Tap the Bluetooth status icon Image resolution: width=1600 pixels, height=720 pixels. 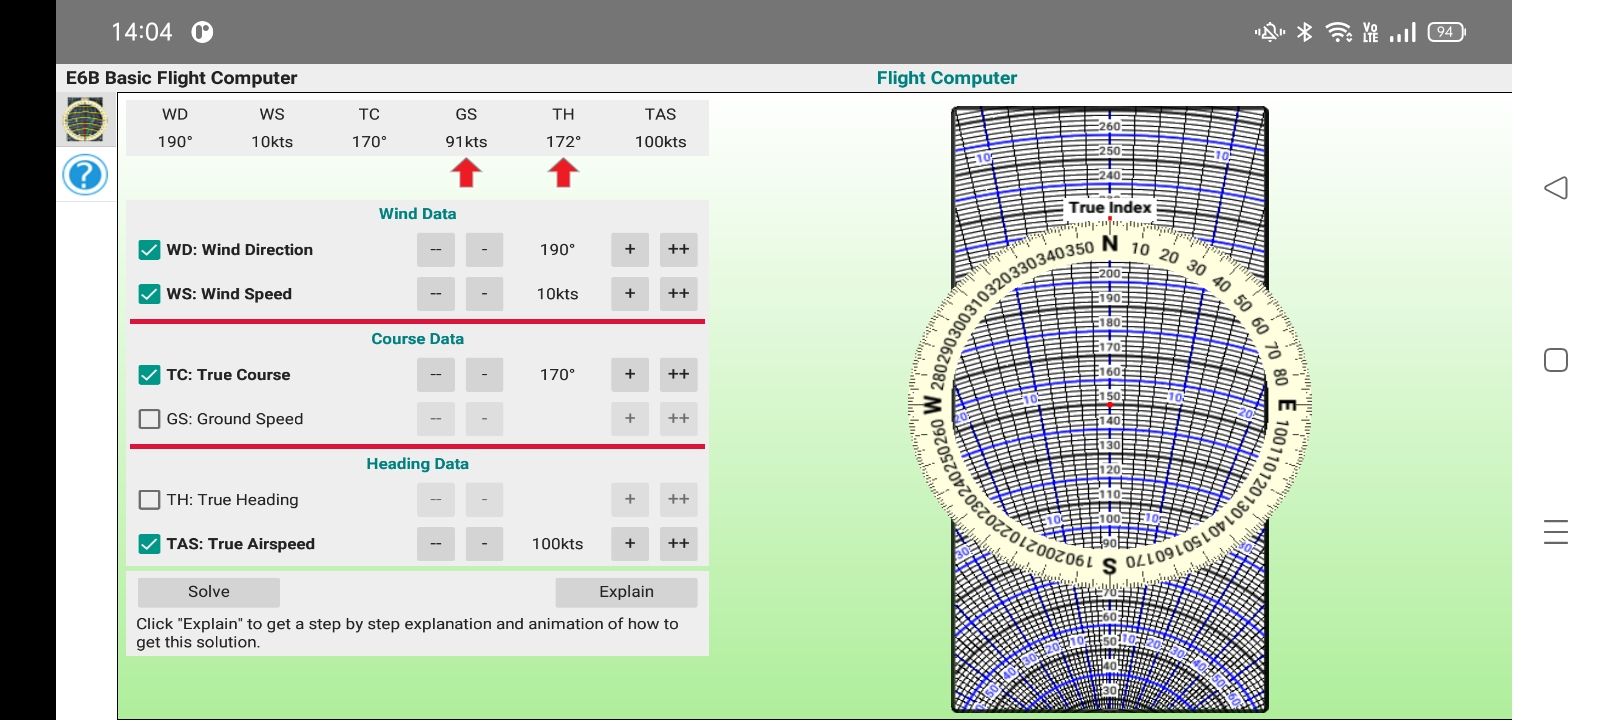1304,32
